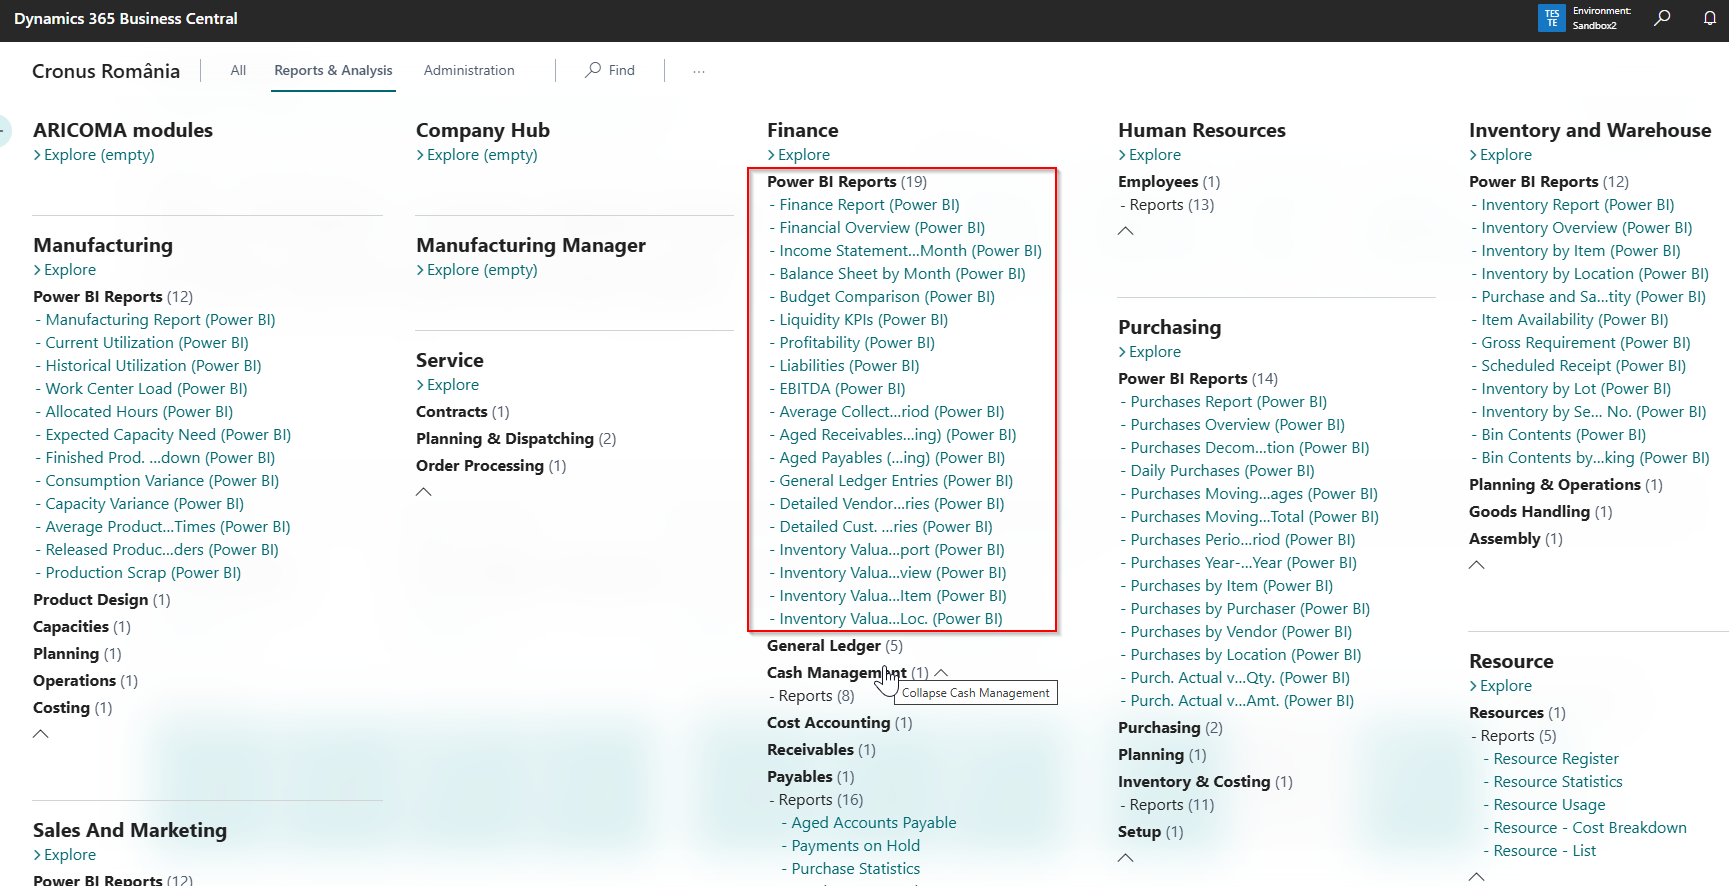1729x886 pixels.
Task: Click the Find magnifier button
Action: tap(610, 70)
